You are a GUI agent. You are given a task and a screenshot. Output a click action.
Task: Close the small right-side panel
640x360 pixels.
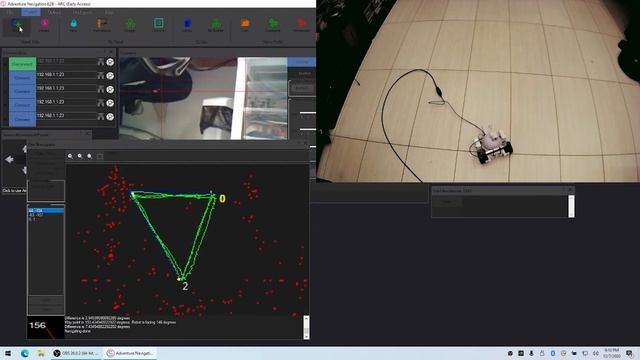pos(570,190)
